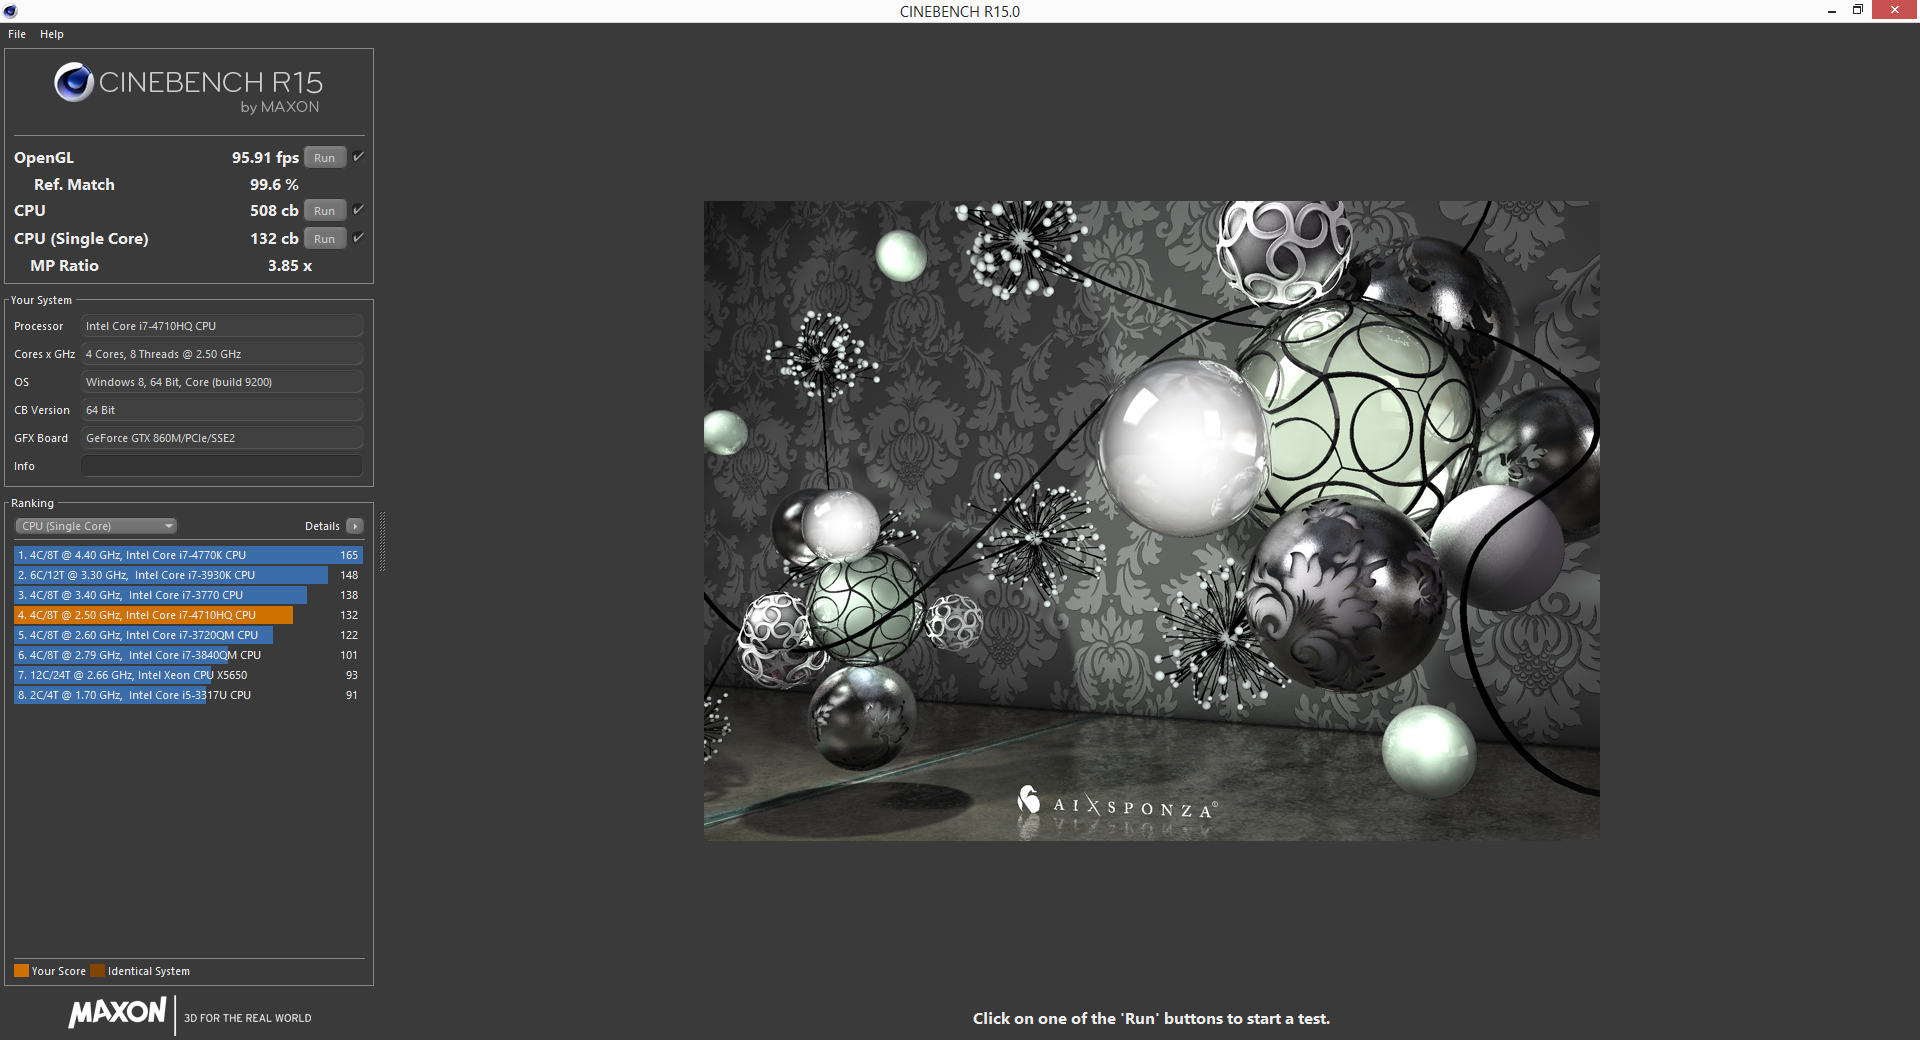Screen dimensions: 1920x1040
Task: Click the side panel splitter handle
Action: click(382, 541)
